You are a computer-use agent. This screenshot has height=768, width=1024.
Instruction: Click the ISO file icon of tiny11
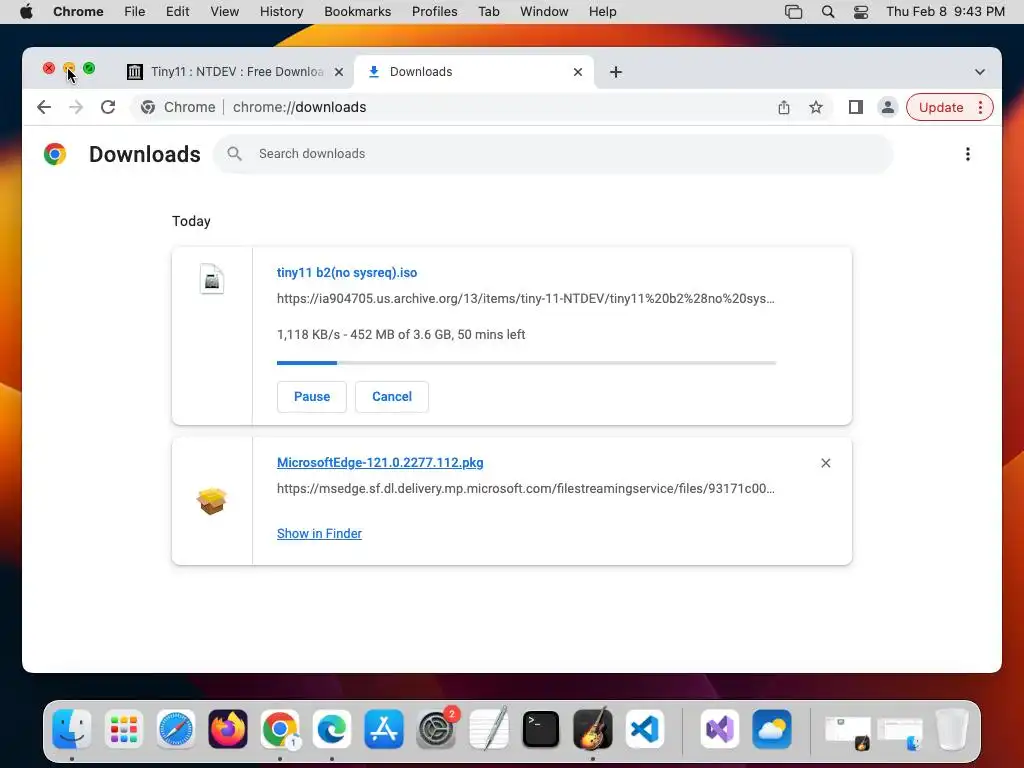click(212, 279)
